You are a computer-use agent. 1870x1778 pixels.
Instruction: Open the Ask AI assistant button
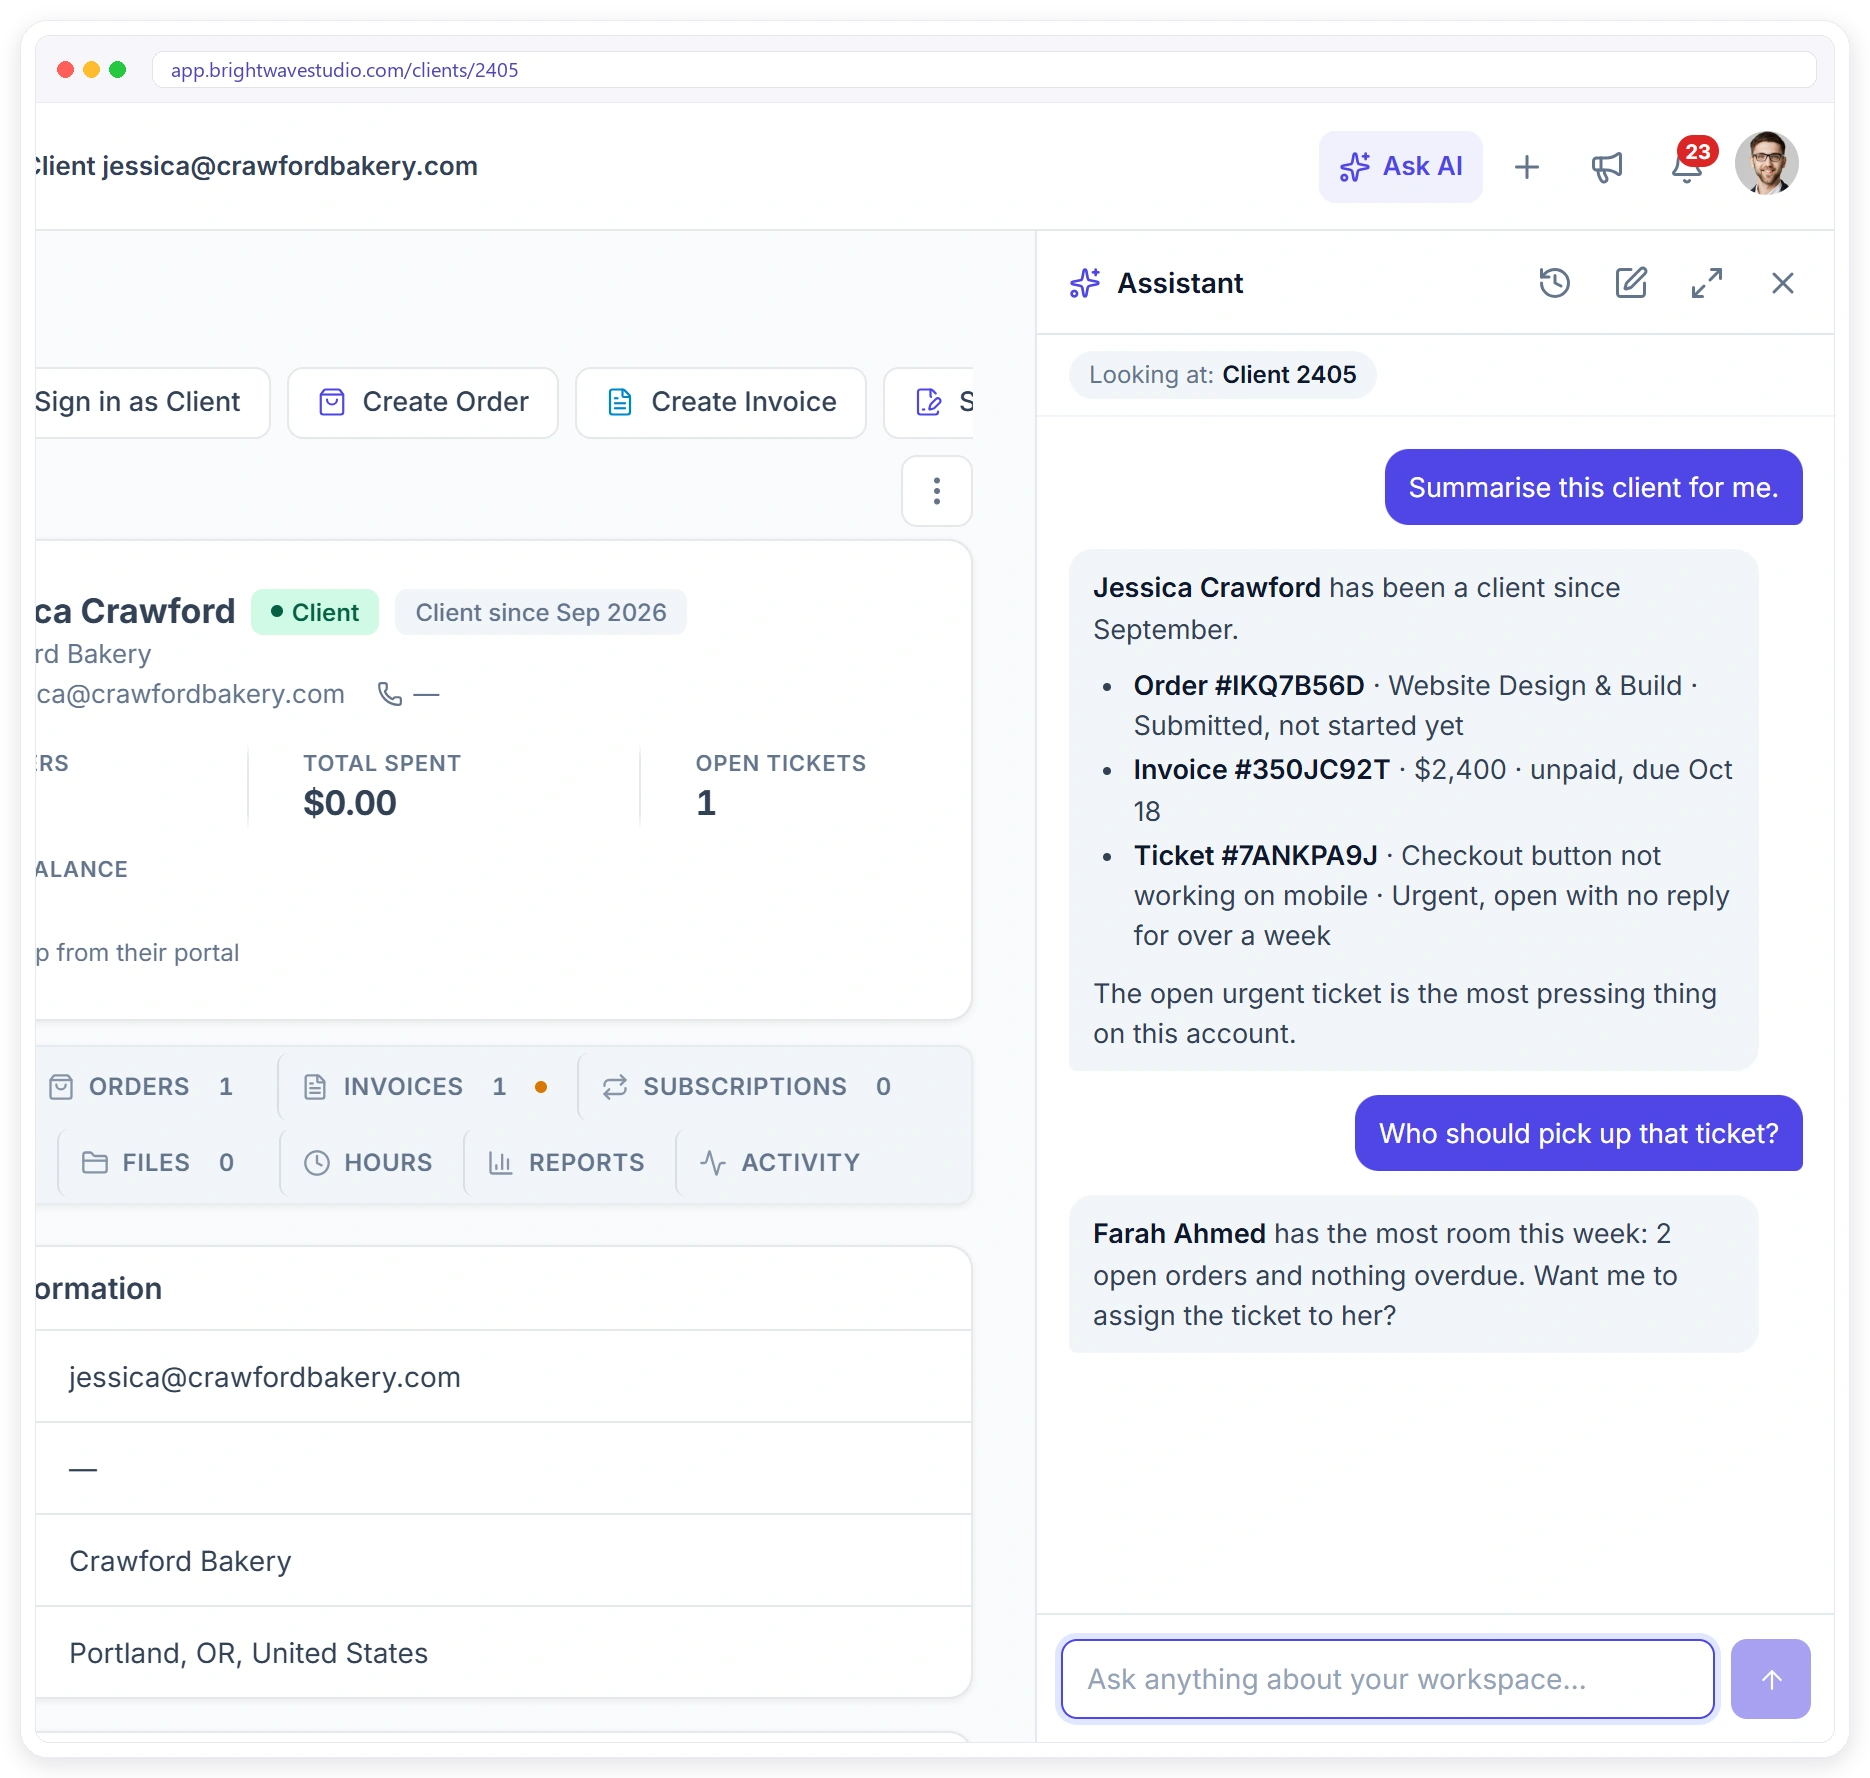coord(1400,167)
